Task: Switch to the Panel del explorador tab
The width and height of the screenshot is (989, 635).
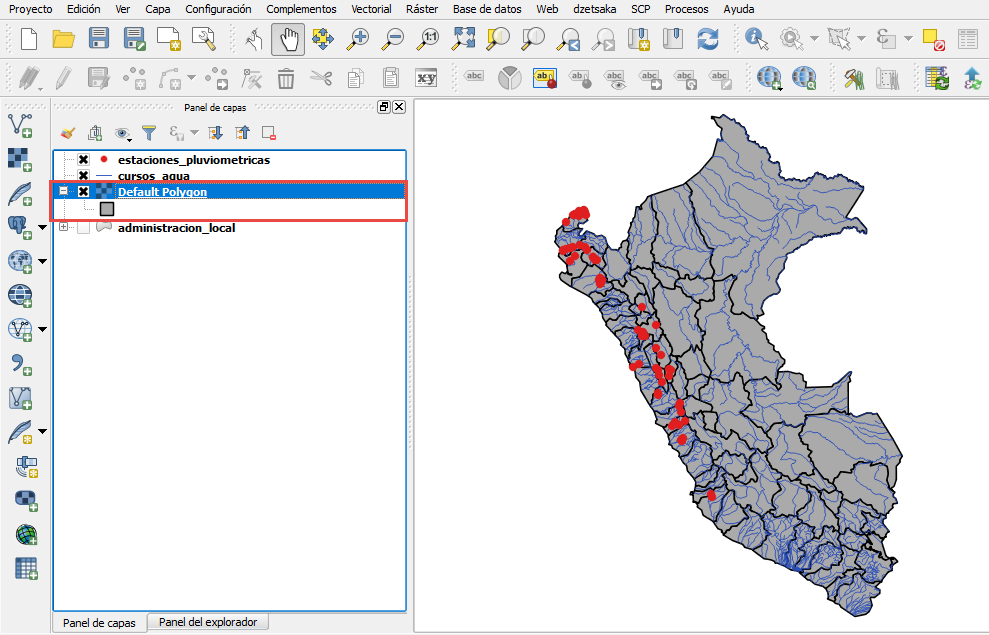Action: pos(207,621)
